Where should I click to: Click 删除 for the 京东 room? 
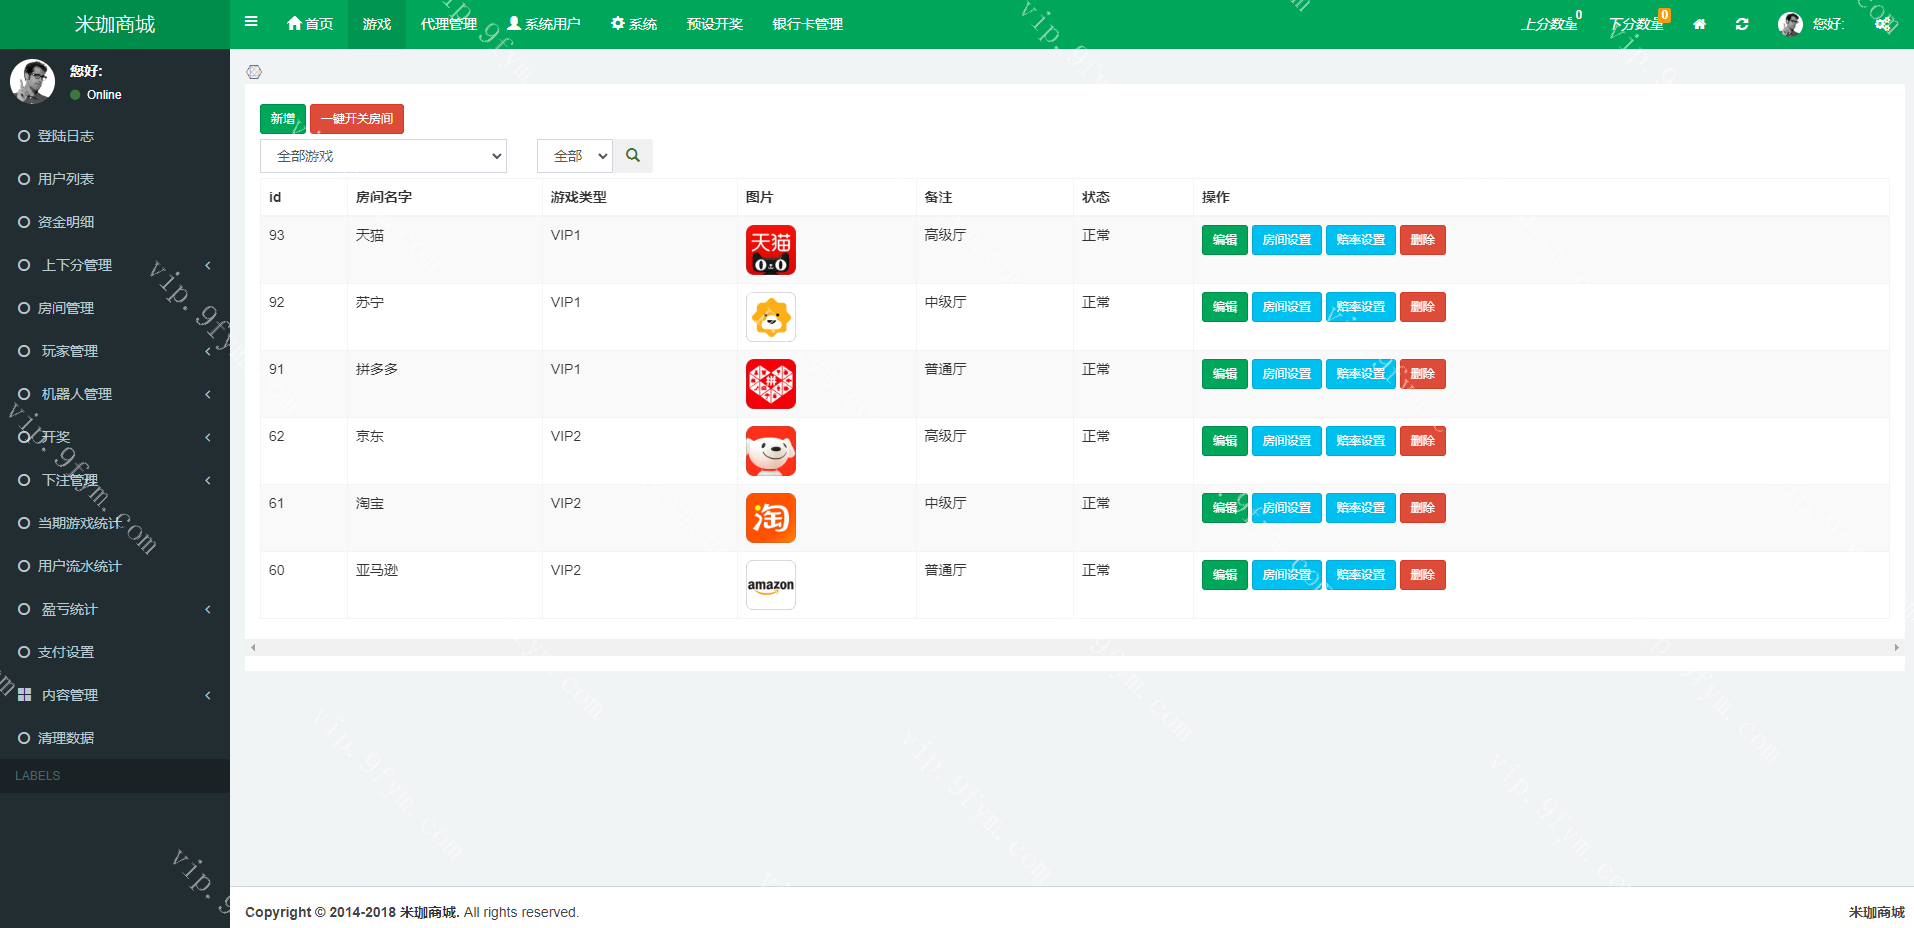point(1422,441)
